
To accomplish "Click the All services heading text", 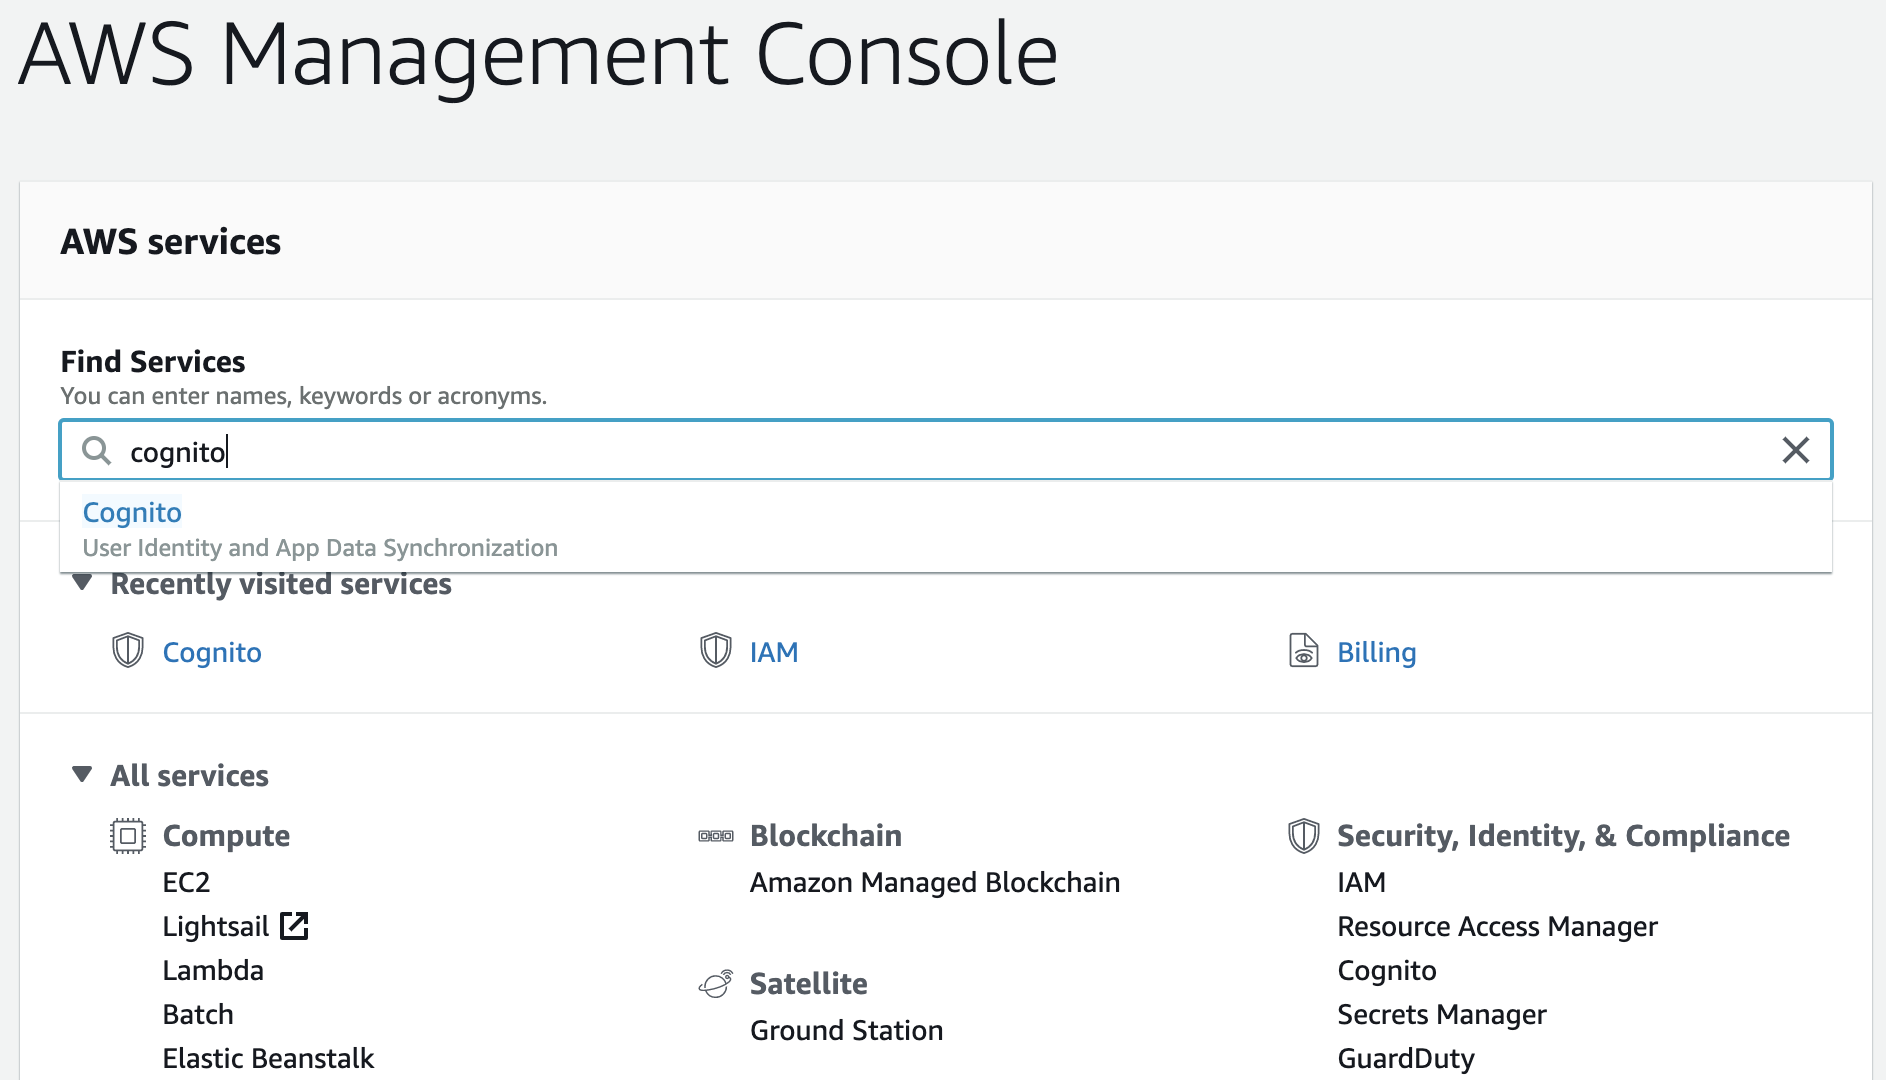I will tap(190, 775).
